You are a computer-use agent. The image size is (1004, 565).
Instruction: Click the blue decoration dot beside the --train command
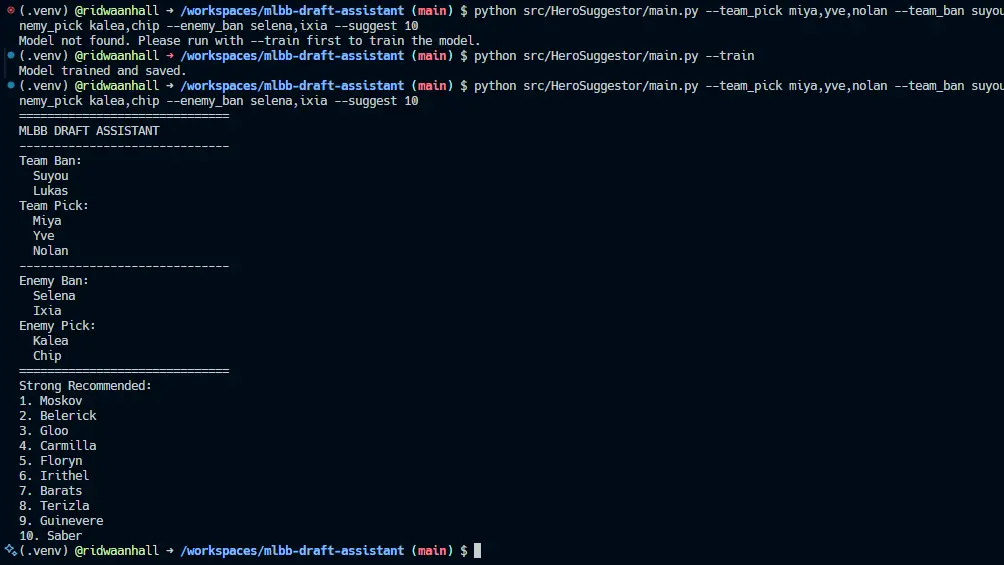(11, 55)
